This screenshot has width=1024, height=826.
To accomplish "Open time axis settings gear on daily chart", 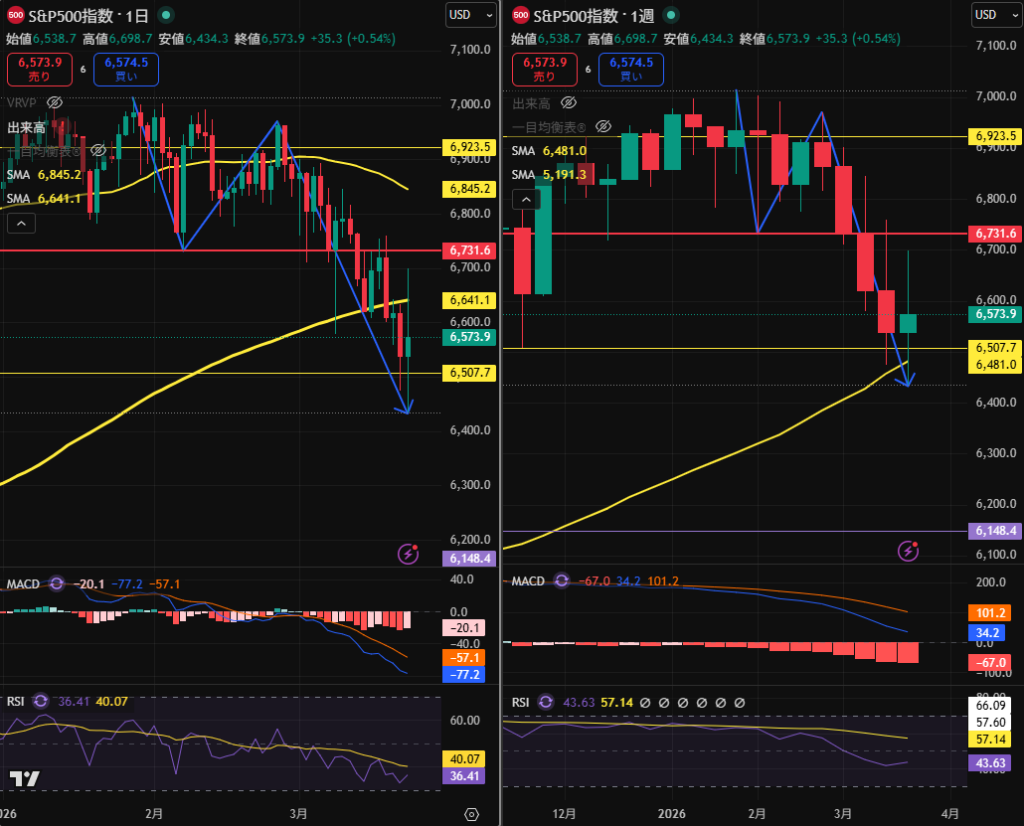I will coord(472,813).
